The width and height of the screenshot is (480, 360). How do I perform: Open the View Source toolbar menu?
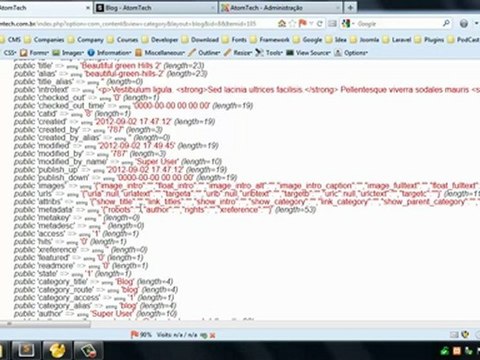pyautogui.click(x=308, y=53)
